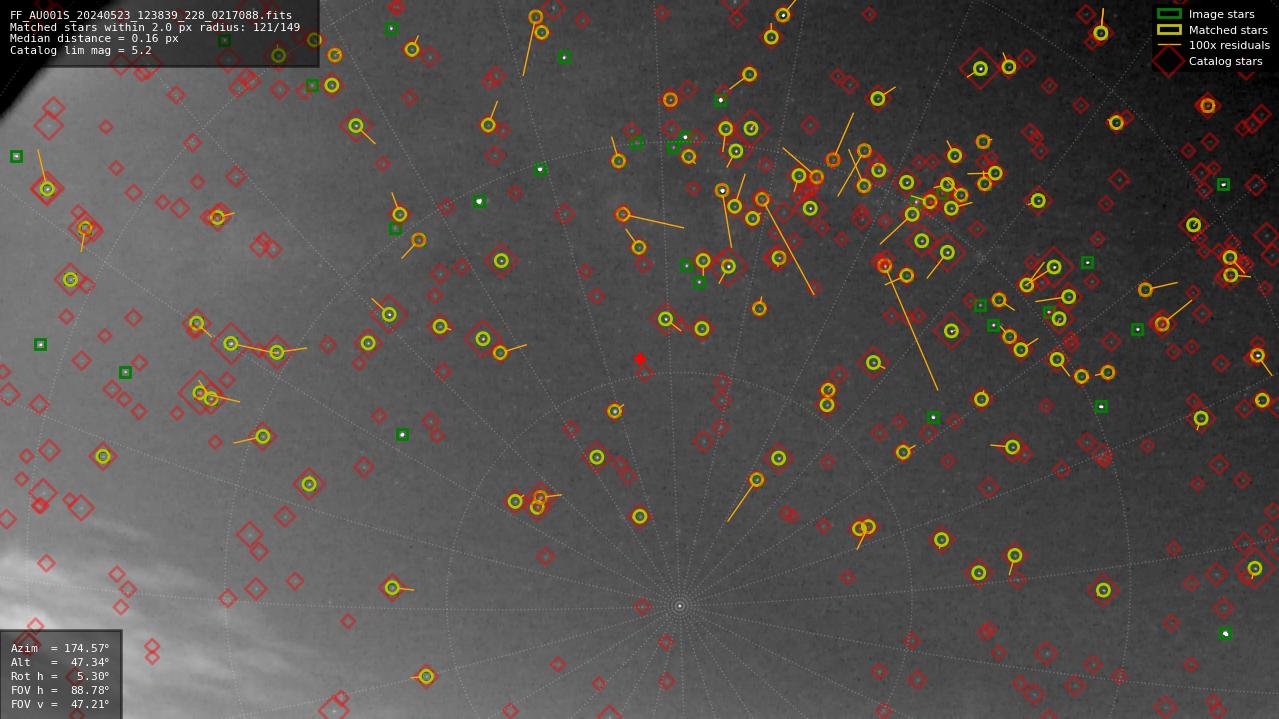Click the '100x residuals' legend label
The height and width of the screenshot is (719, 1279).
pyautogui.click(x=1229, y=45)
